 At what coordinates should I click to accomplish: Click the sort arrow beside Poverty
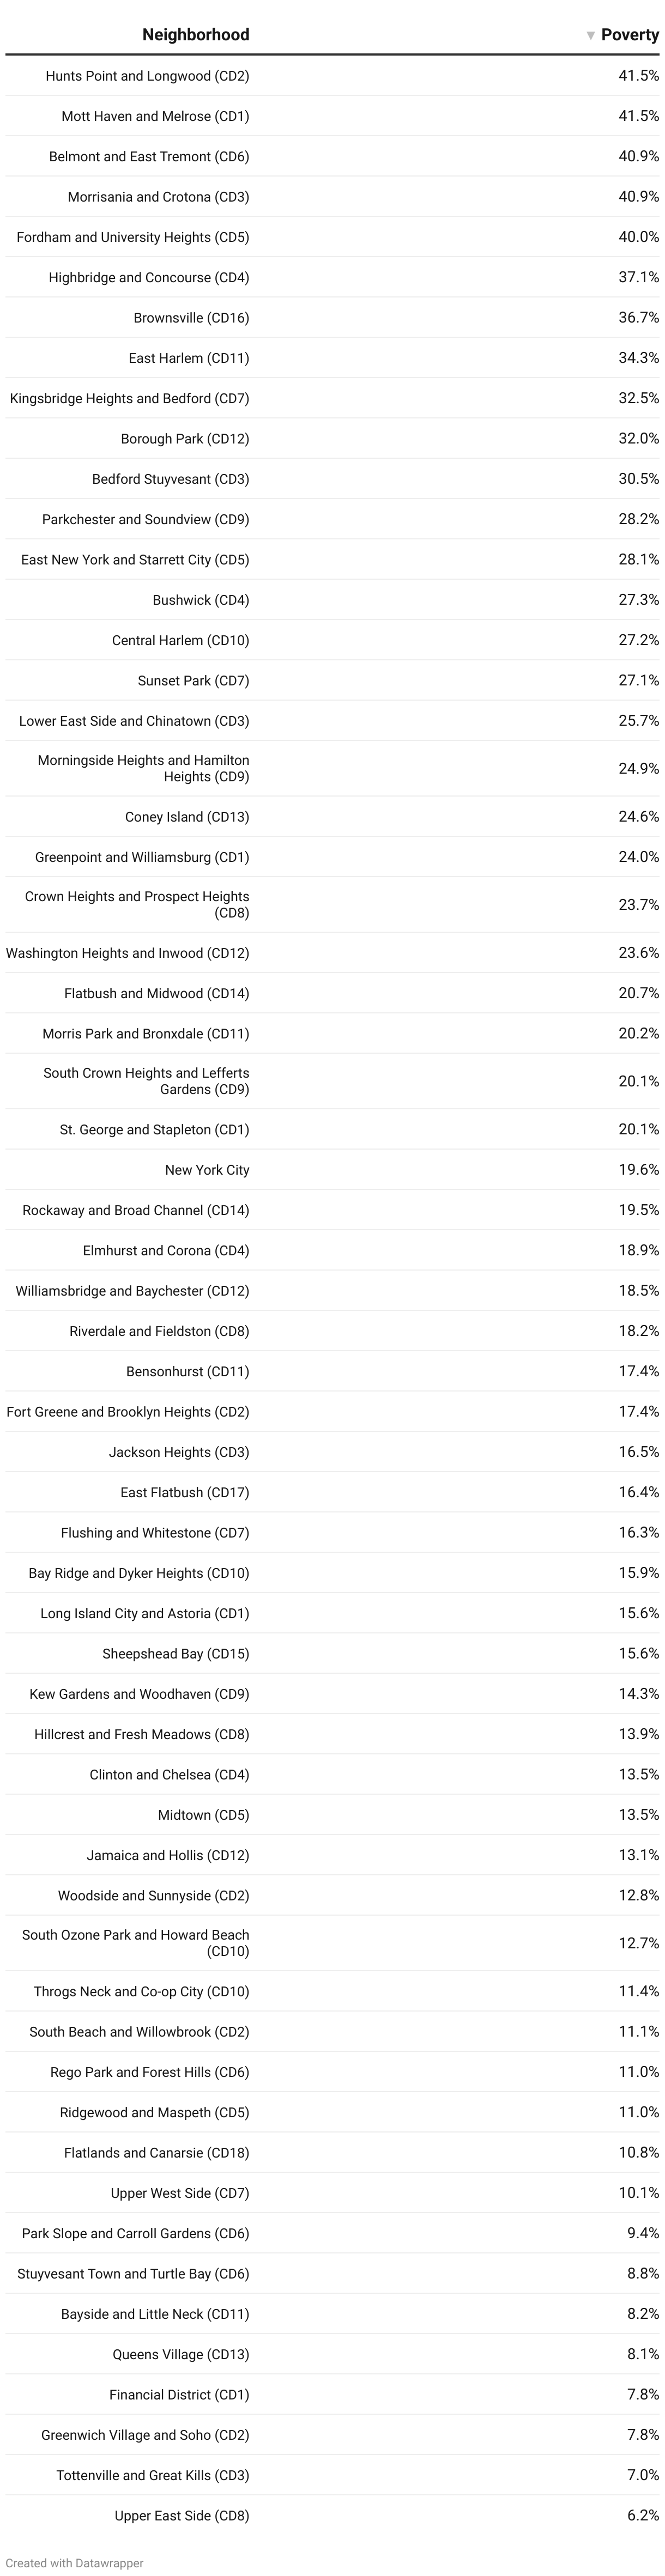click(590, 35)
